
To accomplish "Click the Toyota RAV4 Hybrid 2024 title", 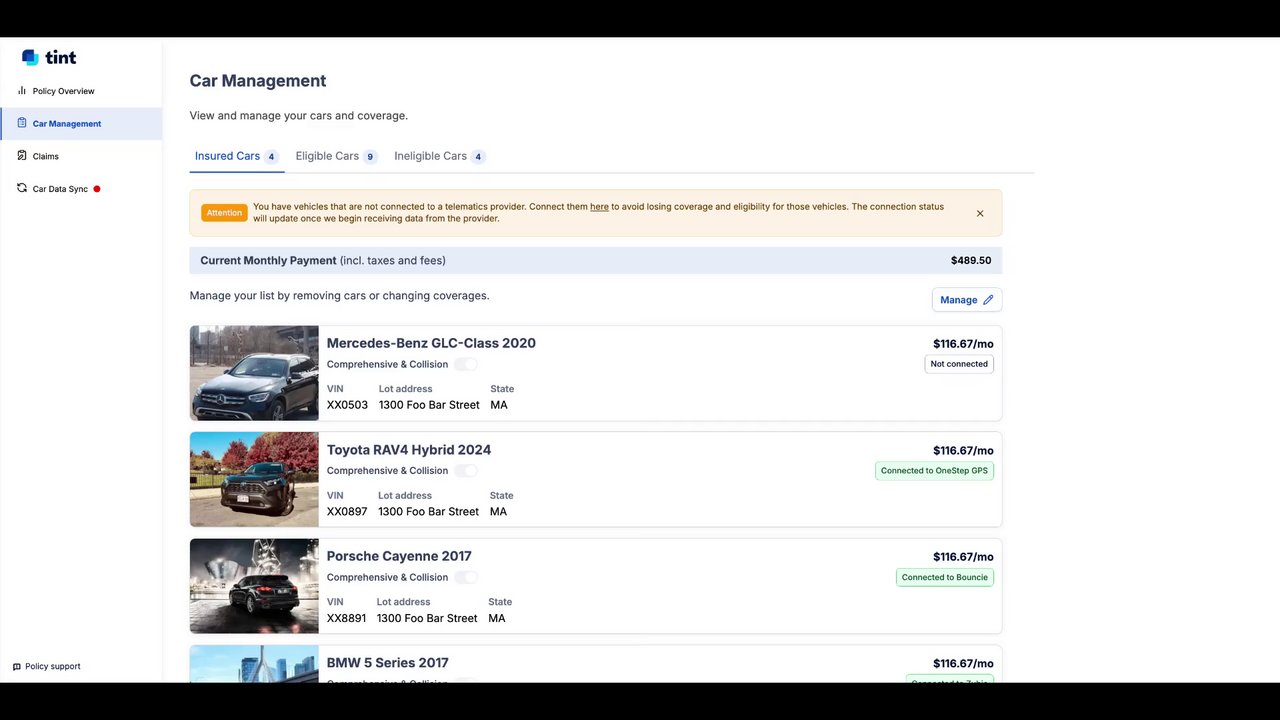I will (409, 450).
